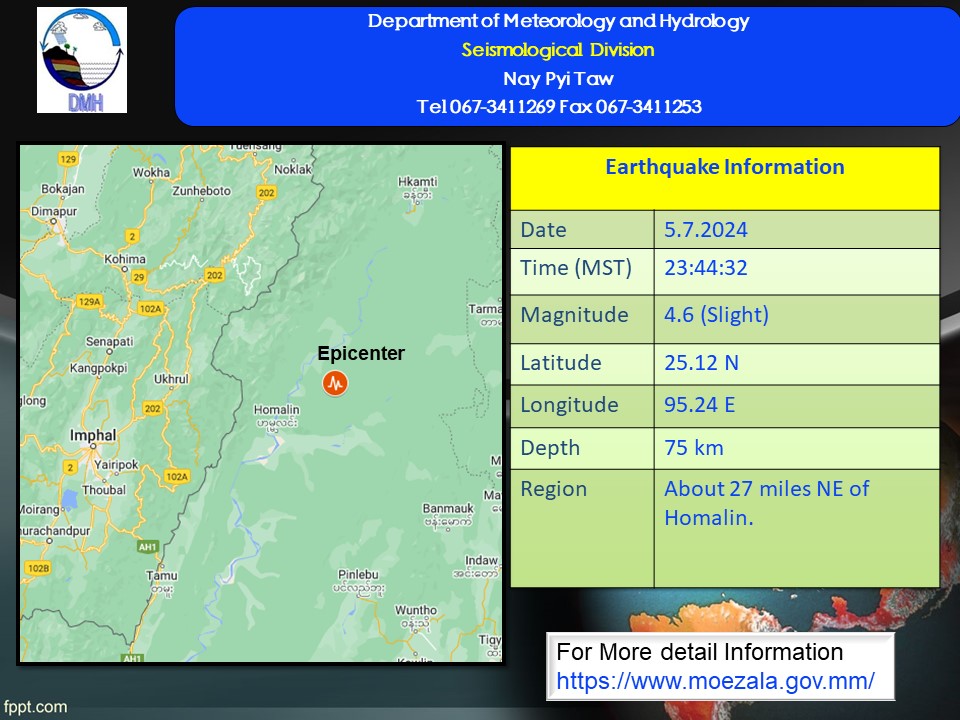Click the Ukhrul label on the map

[171, 379]
